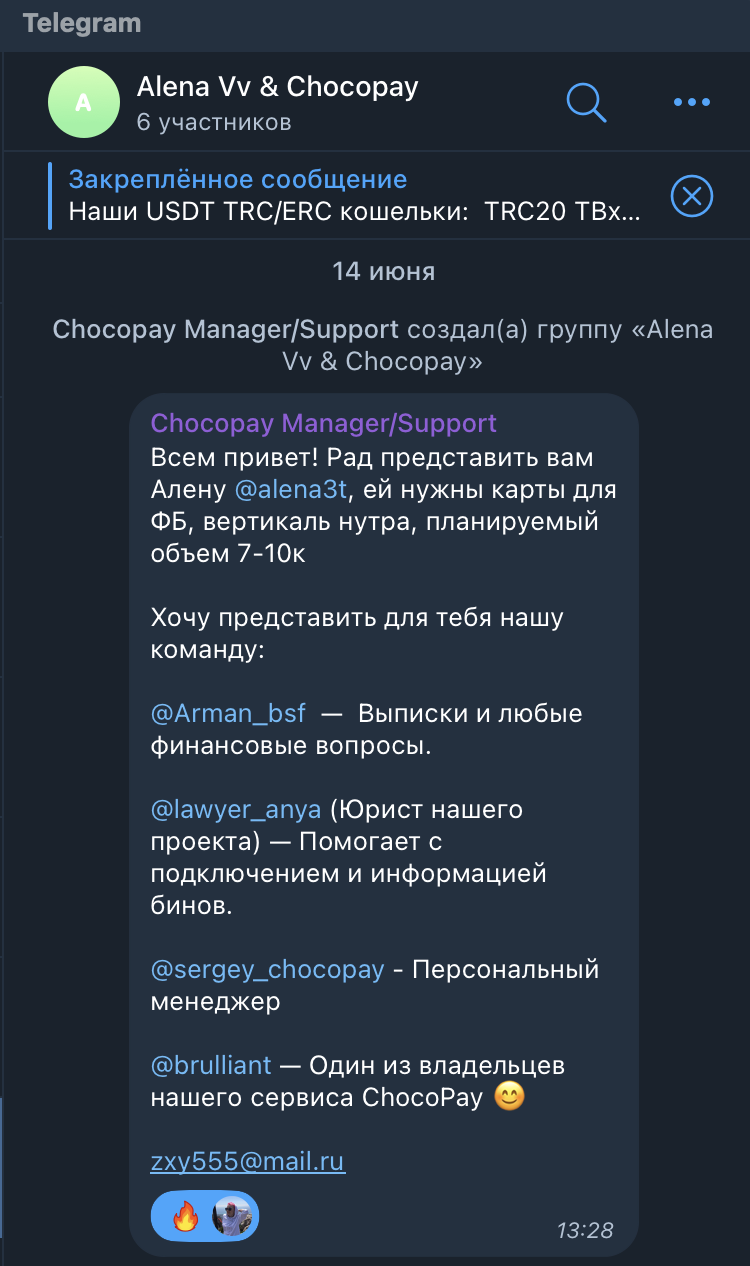Click the 6 участников member count
This screenshot has width=750, height=1266.
click(x=214, y=122)
